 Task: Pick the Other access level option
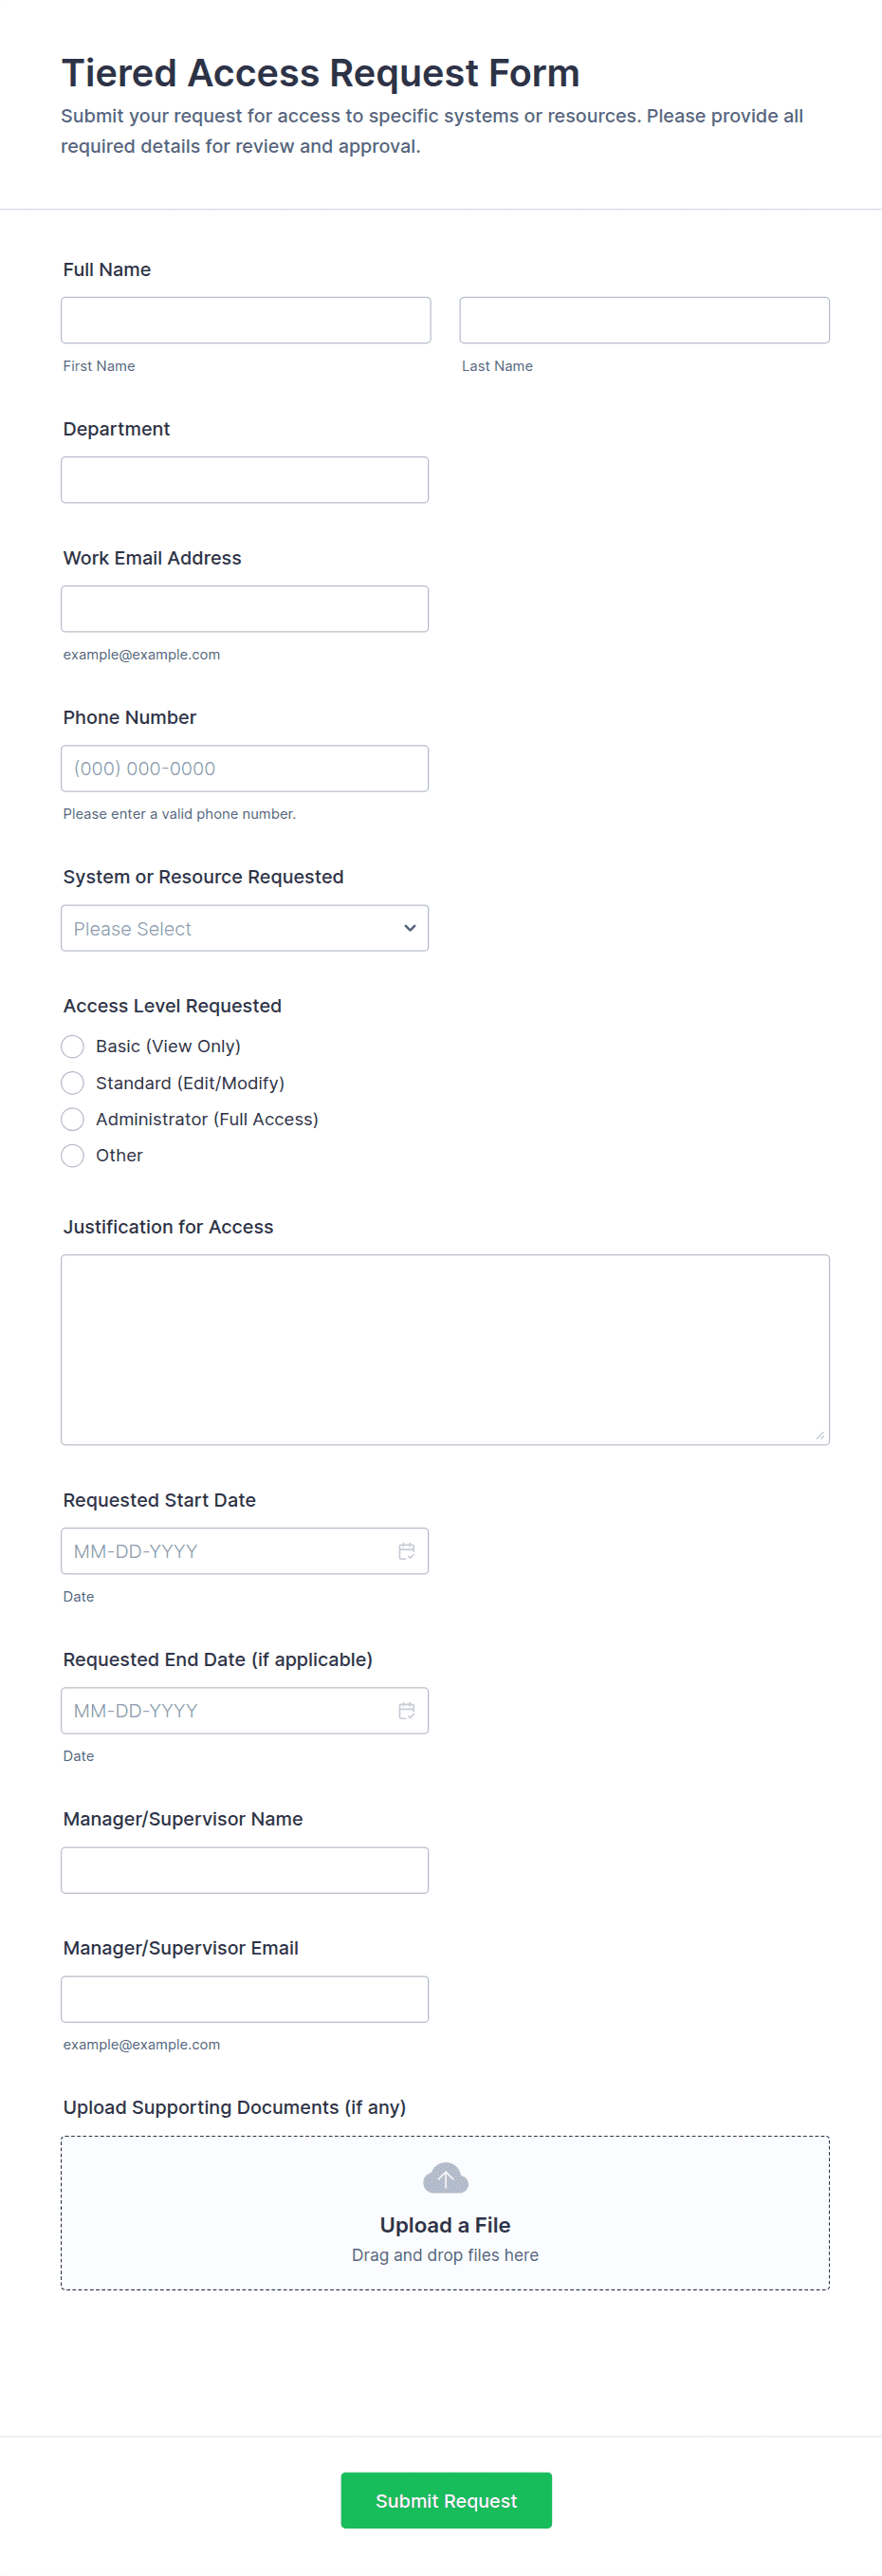coord(73,1155)
